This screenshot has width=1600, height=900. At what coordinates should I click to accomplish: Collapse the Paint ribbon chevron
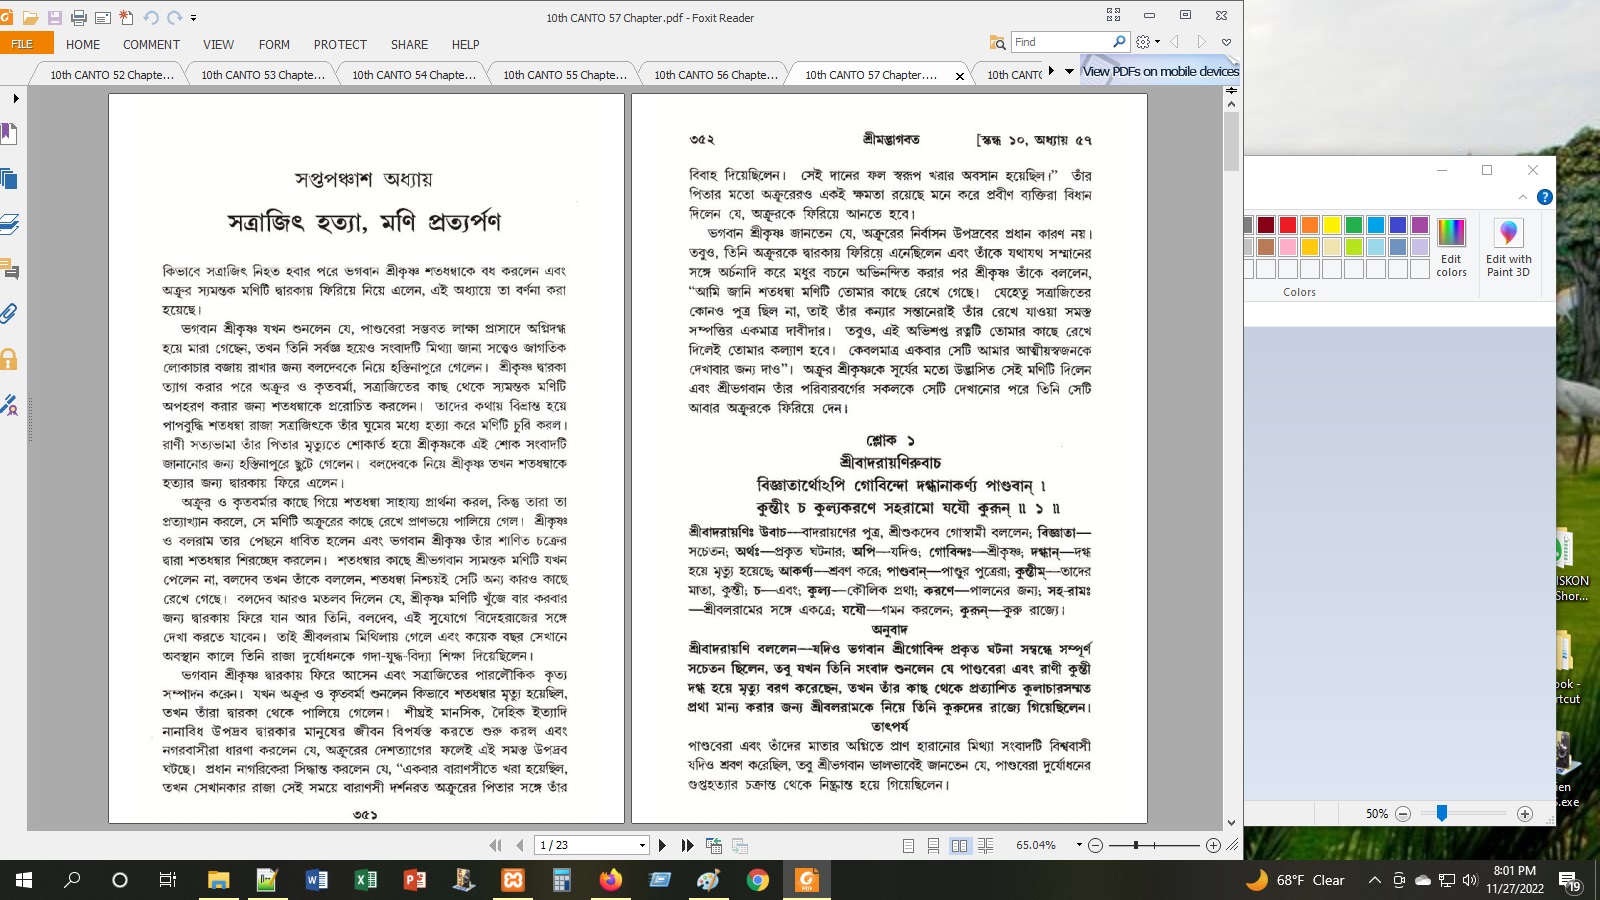tap(1522, 197)
